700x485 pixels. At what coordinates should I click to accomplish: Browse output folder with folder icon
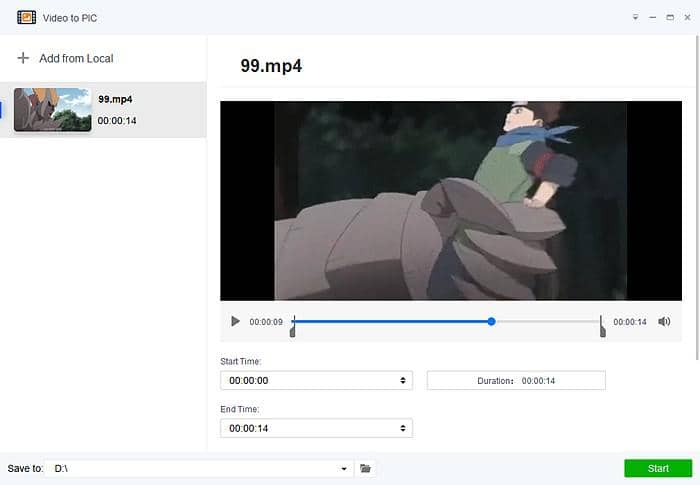pos(365,468)
